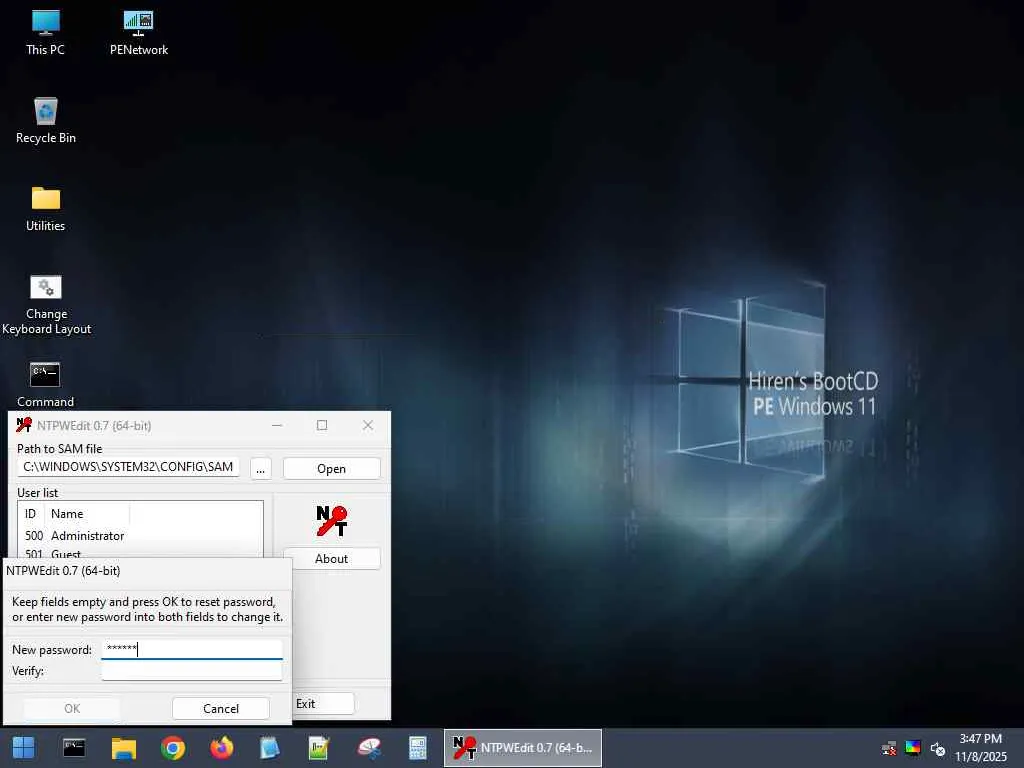Click the Exit button in NTPWEdit
Viewport: 1024px width, 768px height.
323,704
